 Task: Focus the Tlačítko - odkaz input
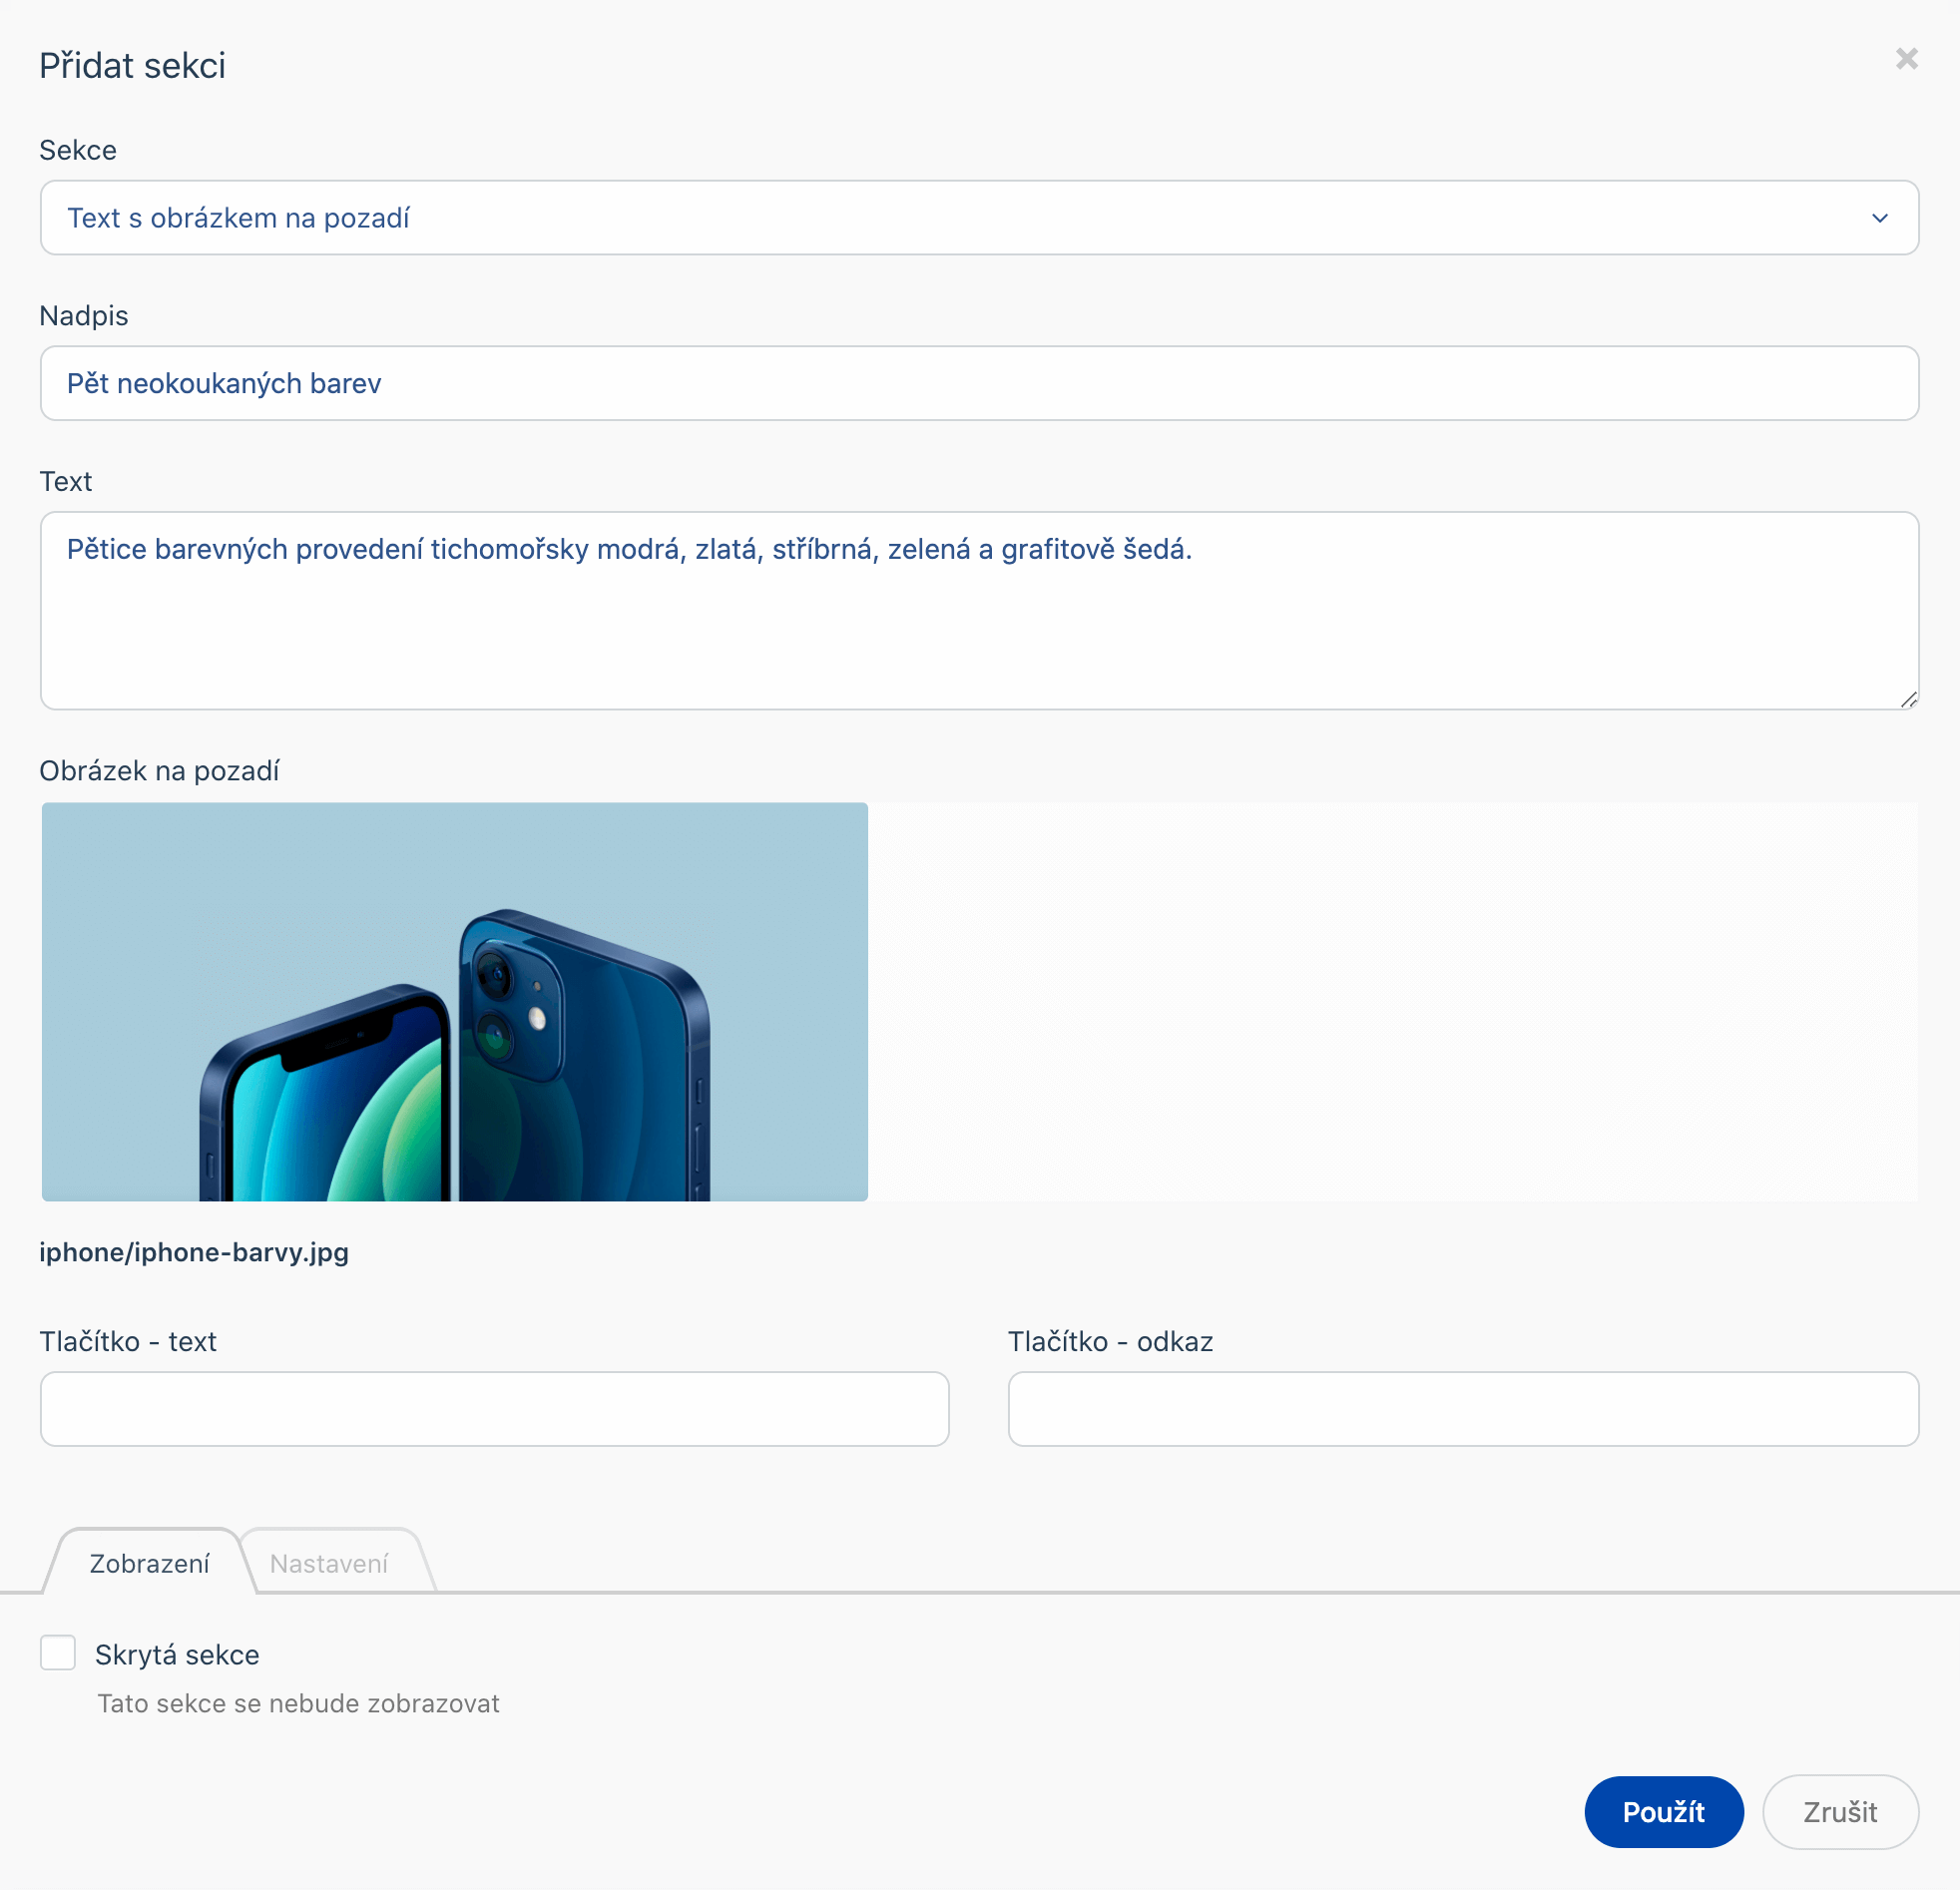tap(1462, 1408)
